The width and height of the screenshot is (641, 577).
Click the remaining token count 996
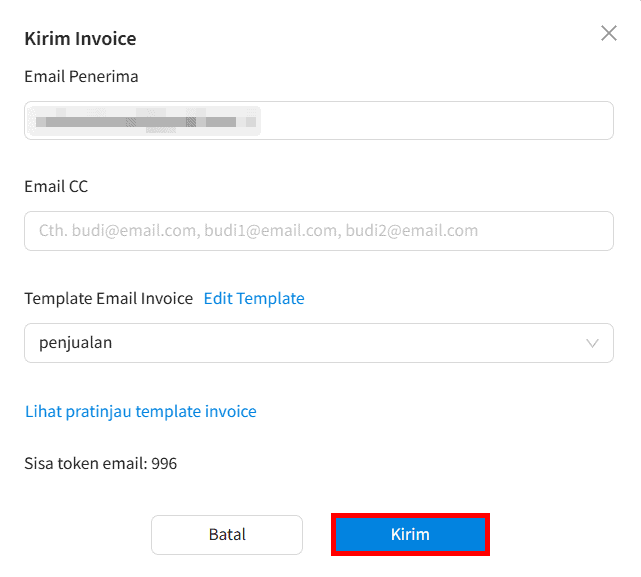(164, 463)
